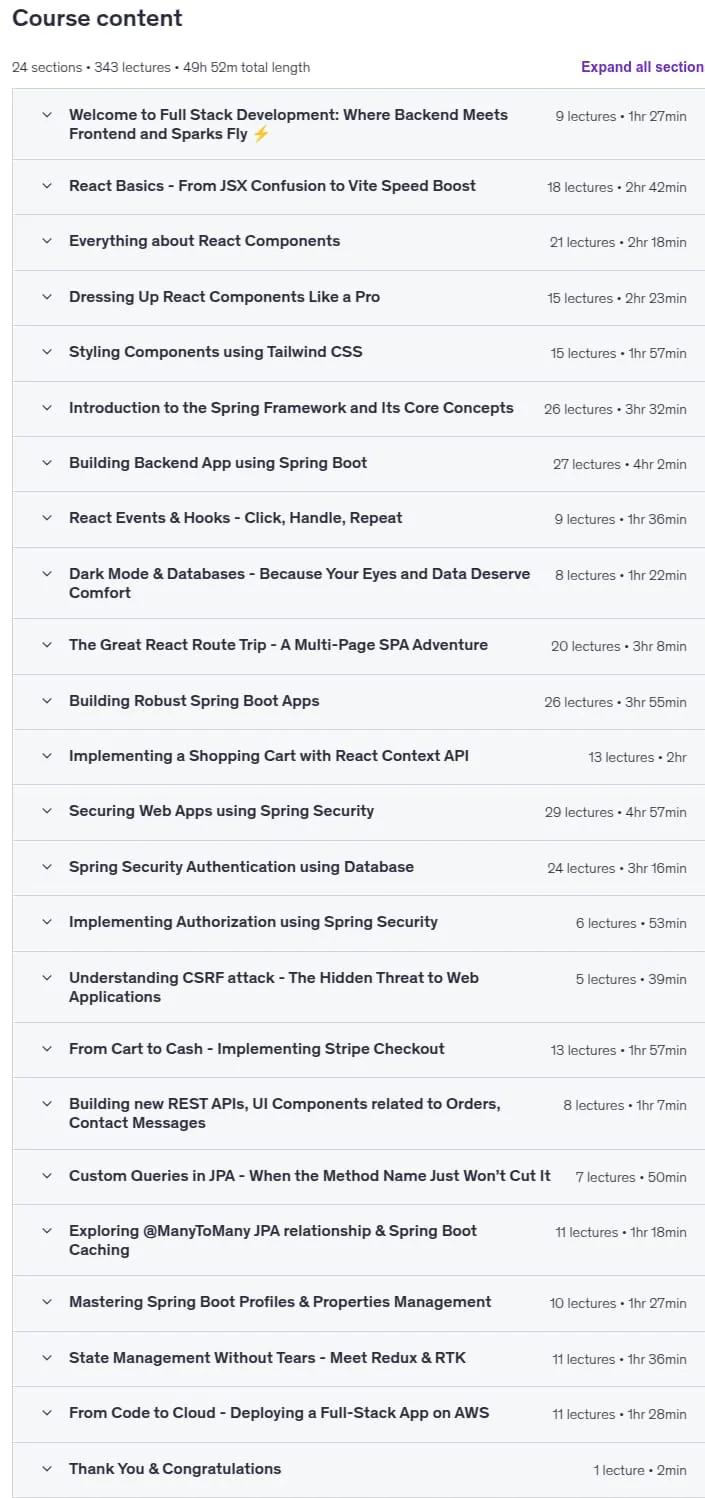Expand the Styling Components using Tailwind CSS chevron
This screenshot has height=1498, width=705.
46,352
